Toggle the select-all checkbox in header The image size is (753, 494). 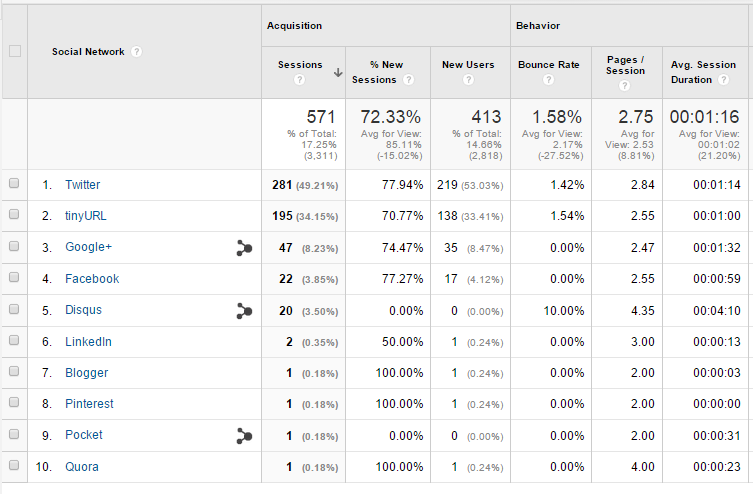tap(14, 51)
